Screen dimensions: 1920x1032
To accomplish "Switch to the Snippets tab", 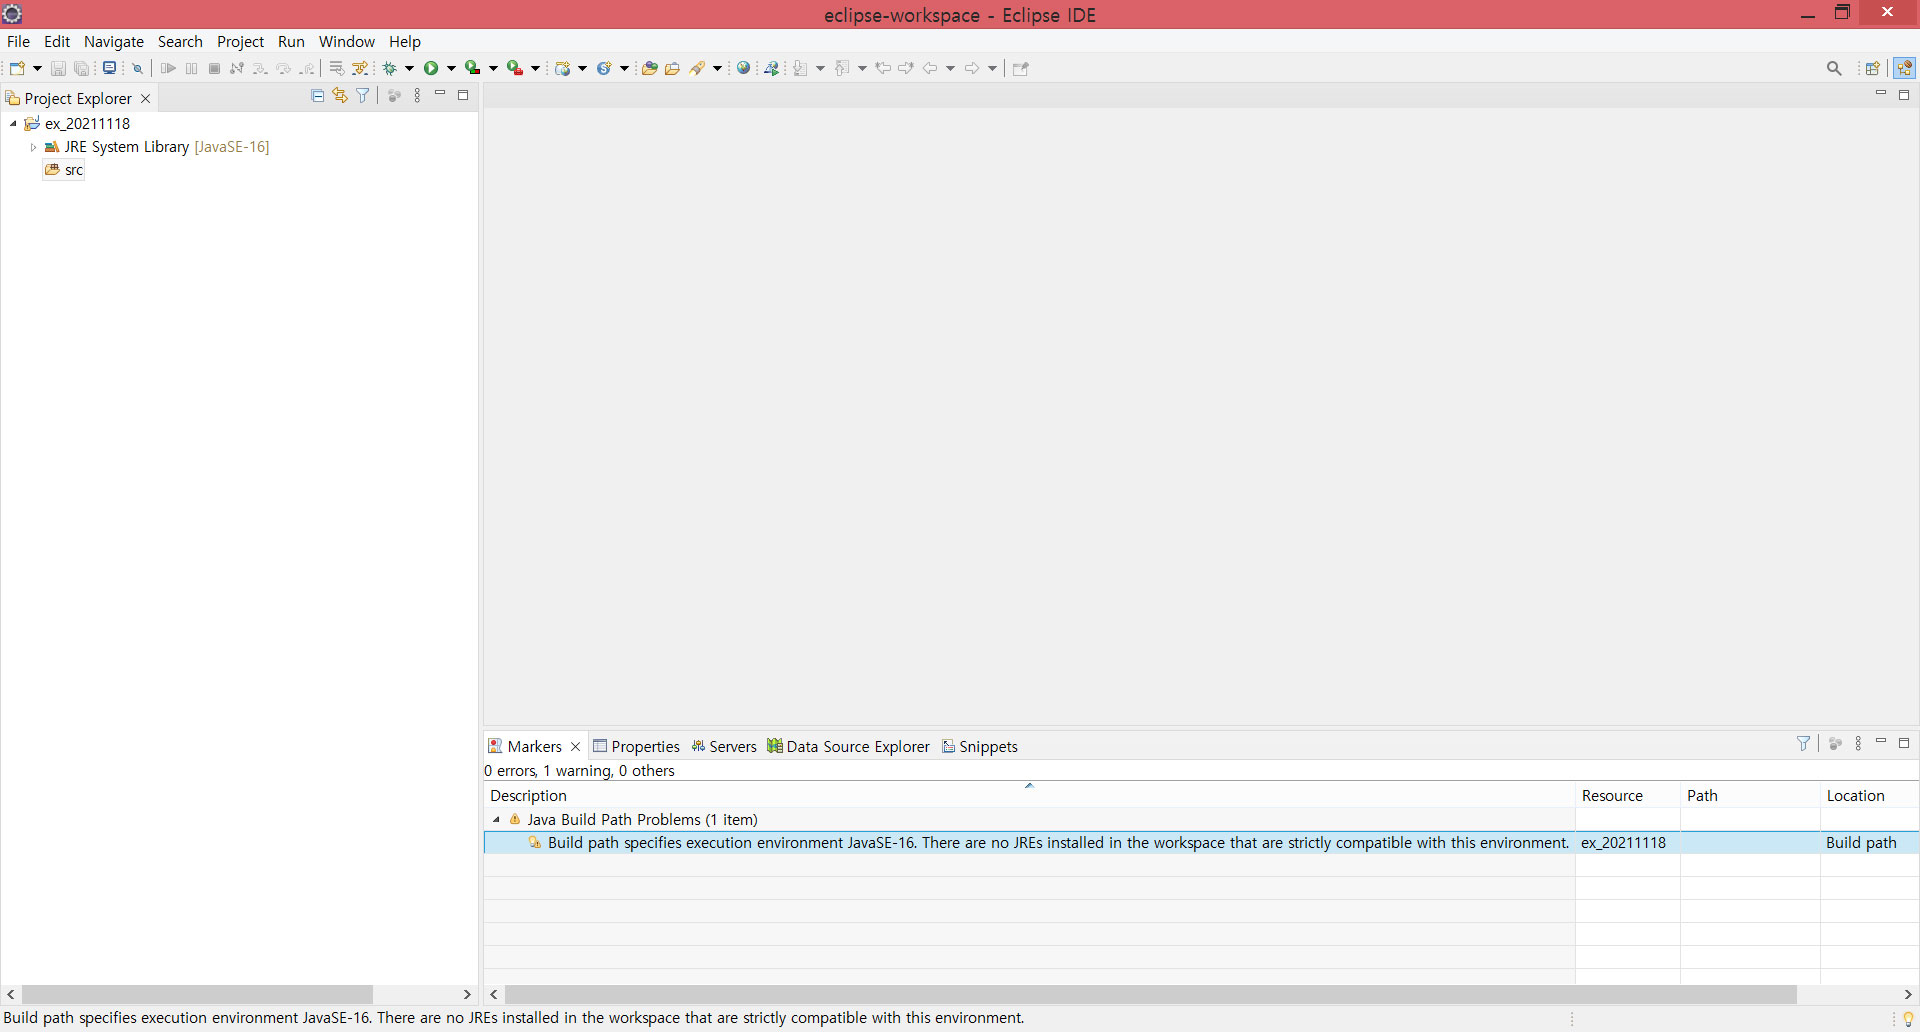I will tap(980, 746).
